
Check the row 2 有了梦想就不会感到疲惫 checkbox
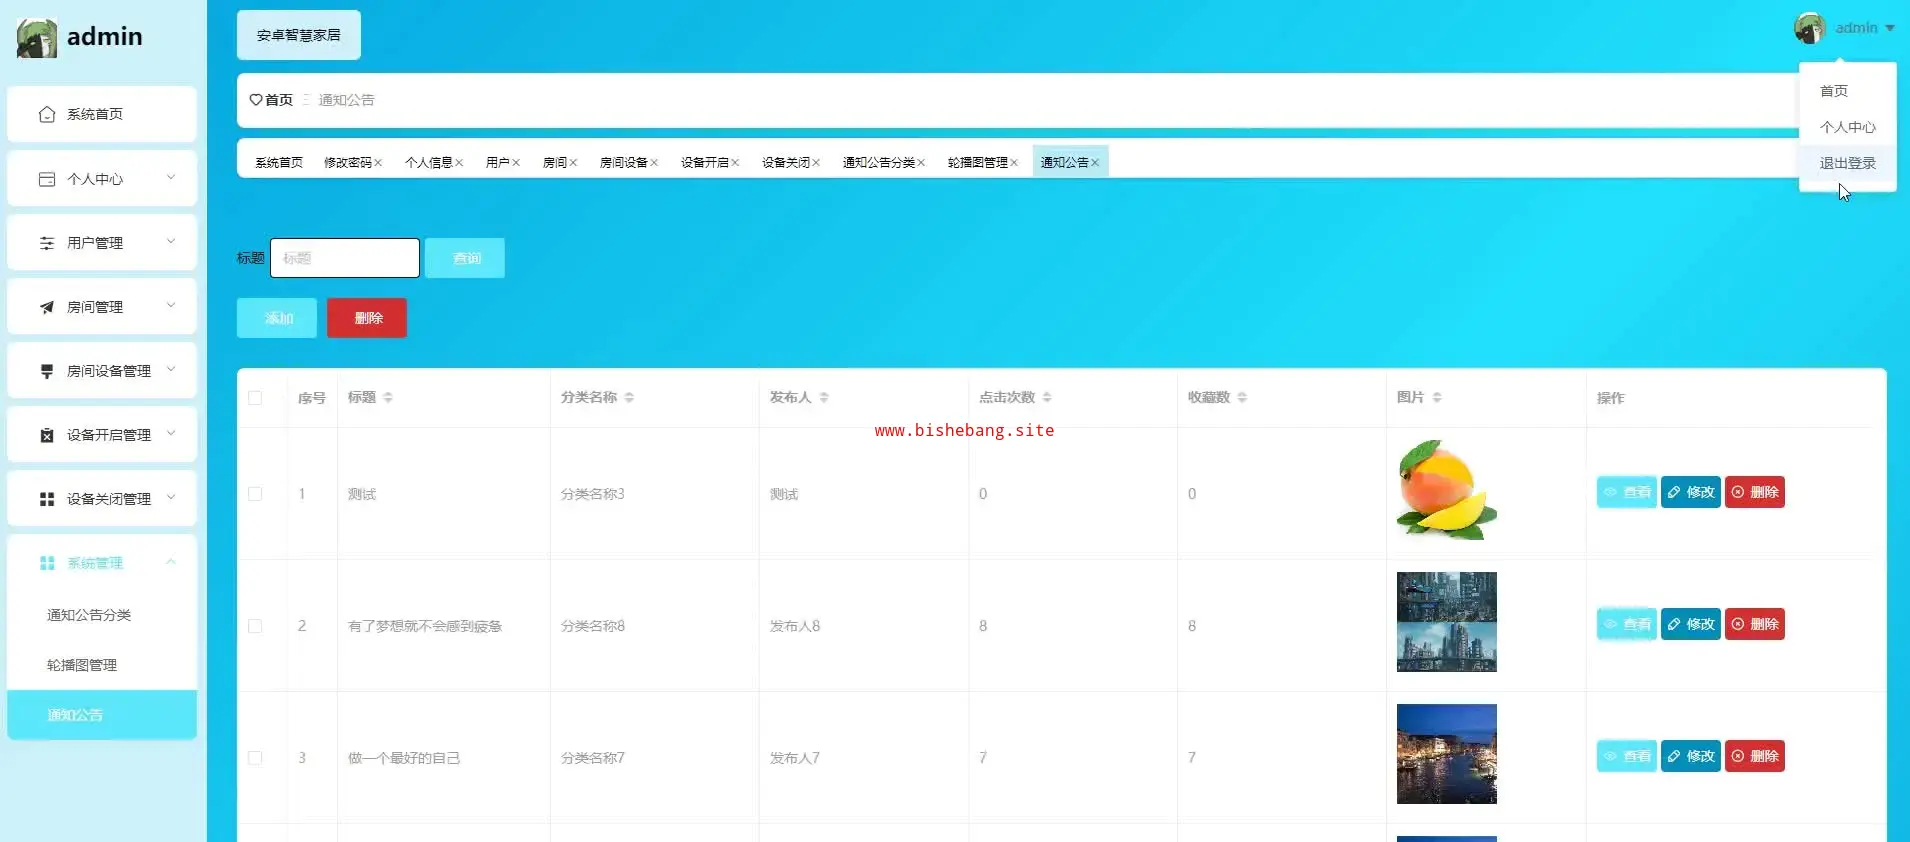coord(255,626)
